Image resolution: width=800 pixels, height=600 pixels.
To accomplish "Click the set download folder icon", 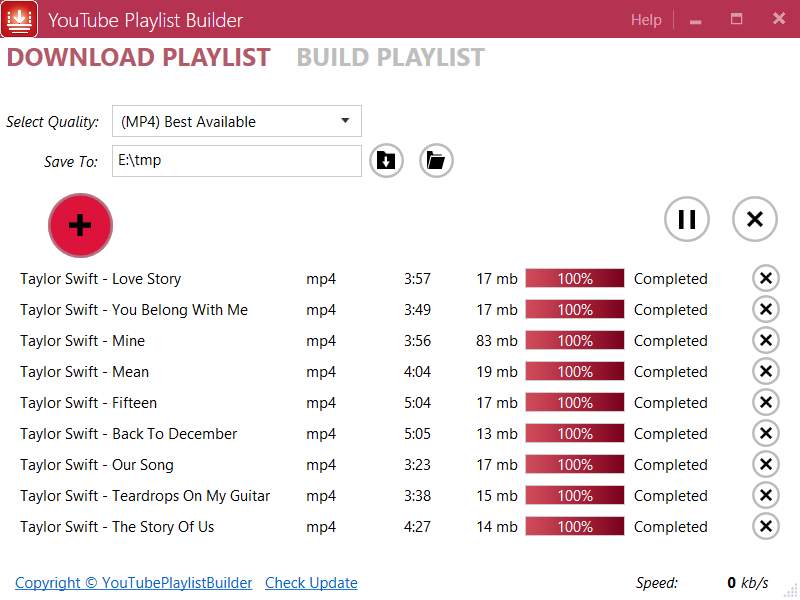I will (x=386, y=161).
